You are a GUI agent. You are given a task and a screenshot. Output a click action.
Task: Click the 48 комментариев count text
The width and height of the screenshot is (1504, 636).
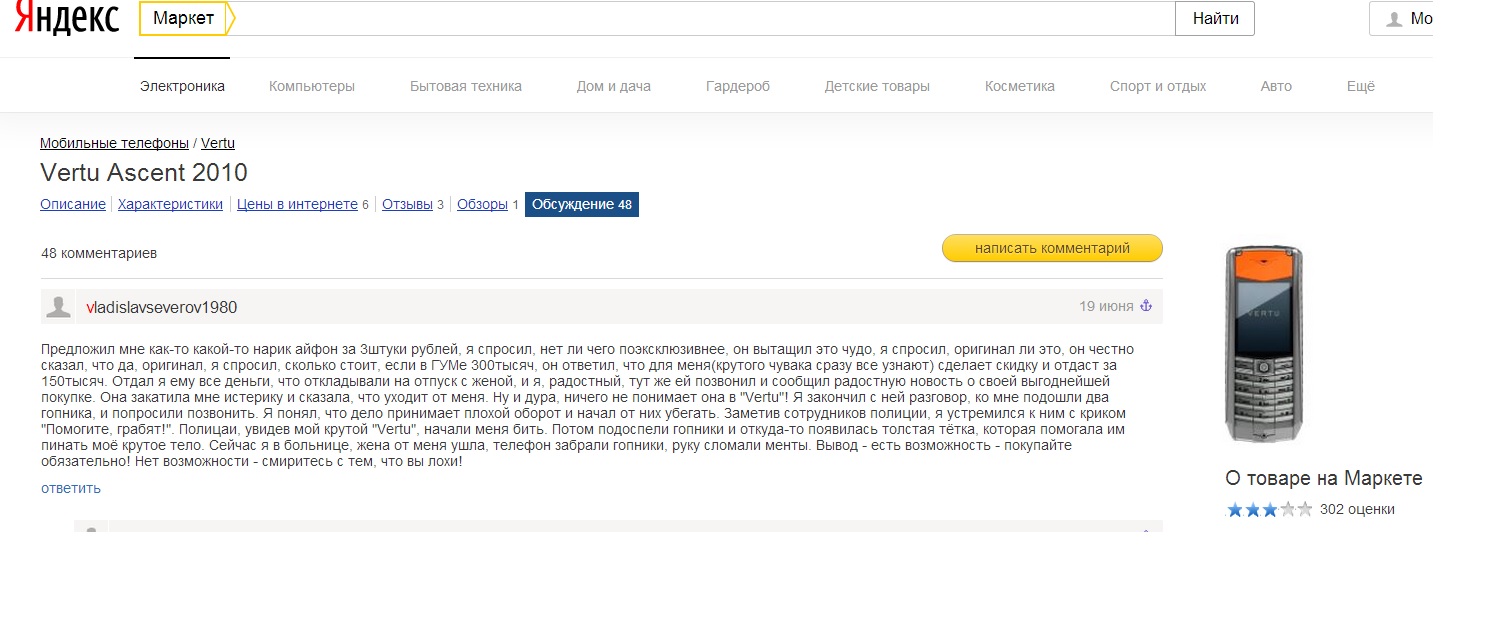[x=99, y=253]
